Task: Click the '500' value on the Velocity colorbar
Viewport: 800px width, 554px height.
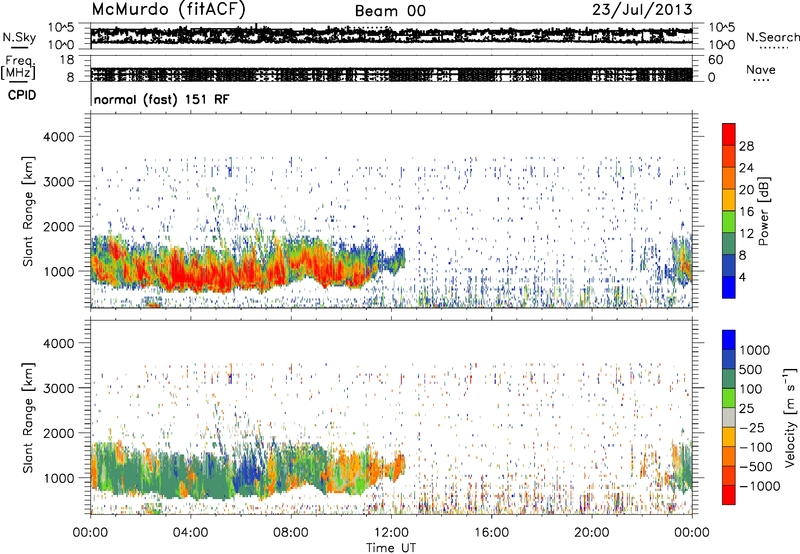Action: coord(750,369)
